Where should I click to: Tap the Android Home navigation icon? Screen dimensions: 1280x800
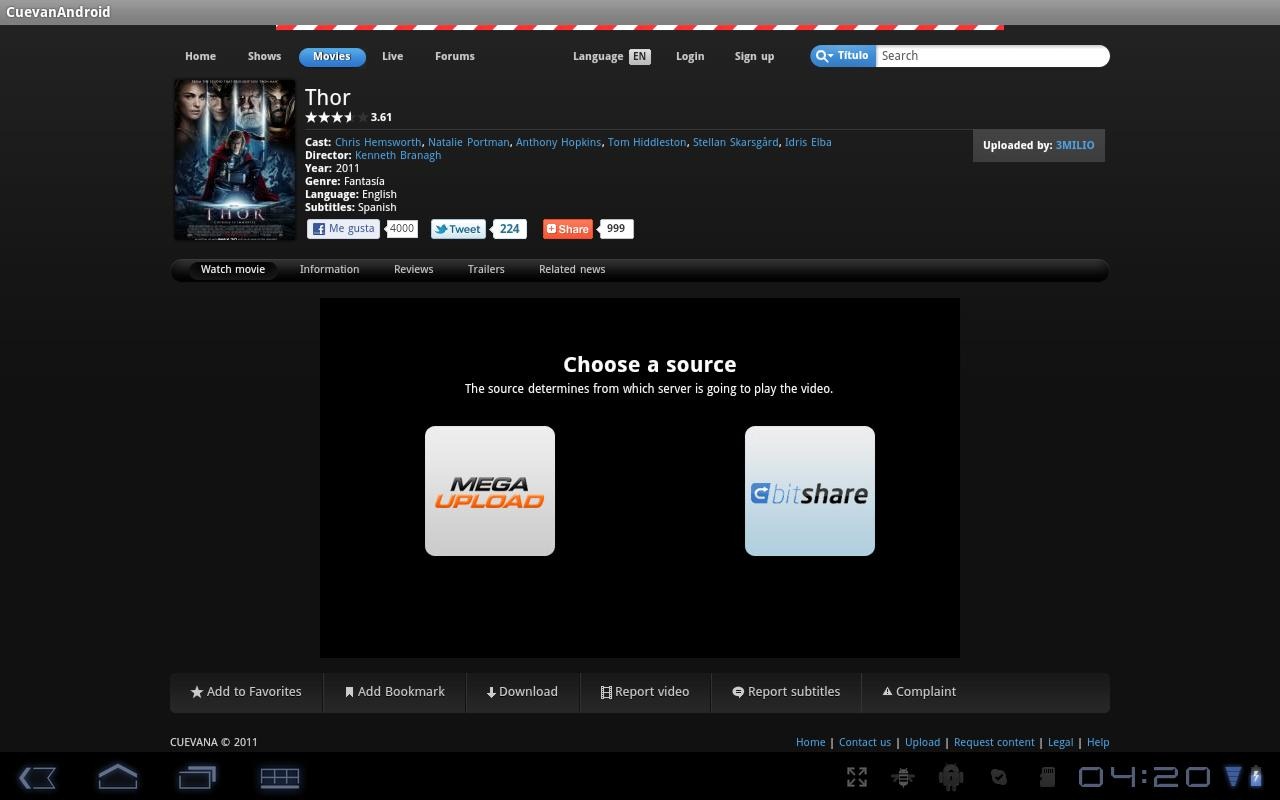[x=117, y=777]
